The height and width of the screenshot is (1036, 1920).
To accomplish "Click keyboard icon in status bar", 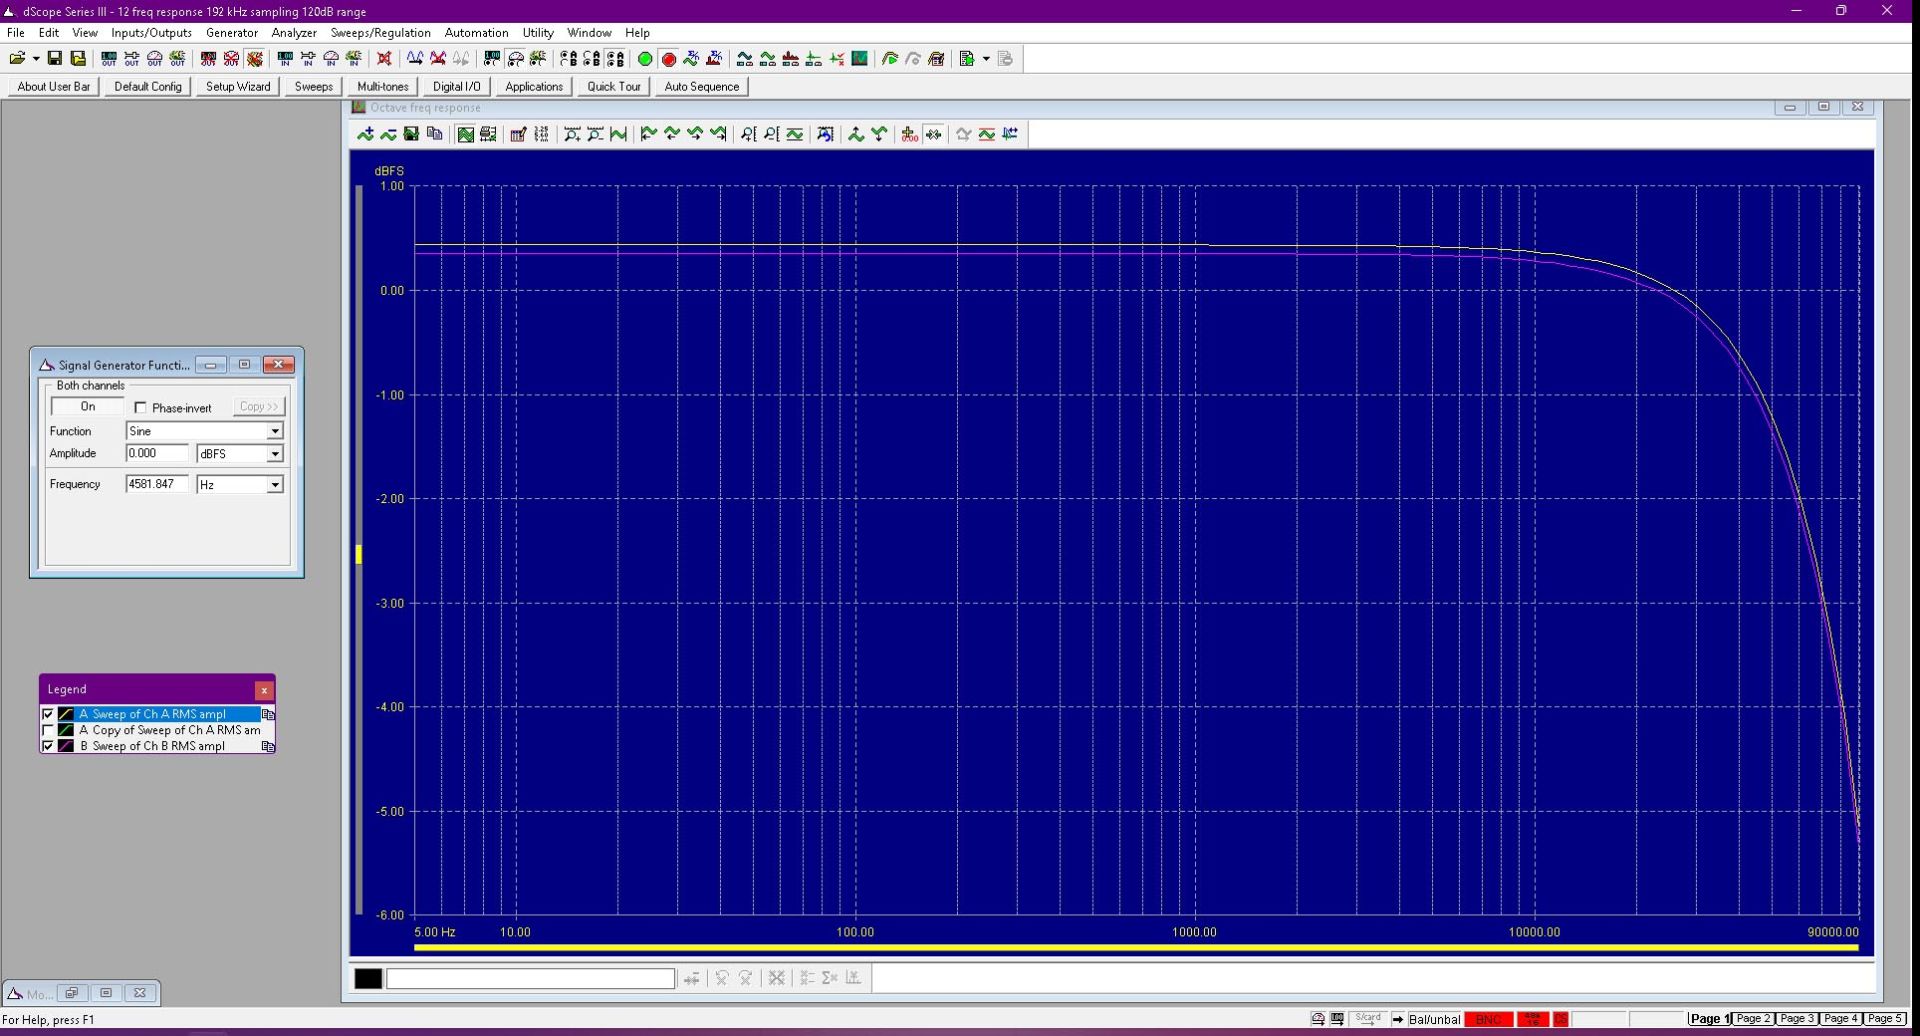I will coord(1337,1019).
